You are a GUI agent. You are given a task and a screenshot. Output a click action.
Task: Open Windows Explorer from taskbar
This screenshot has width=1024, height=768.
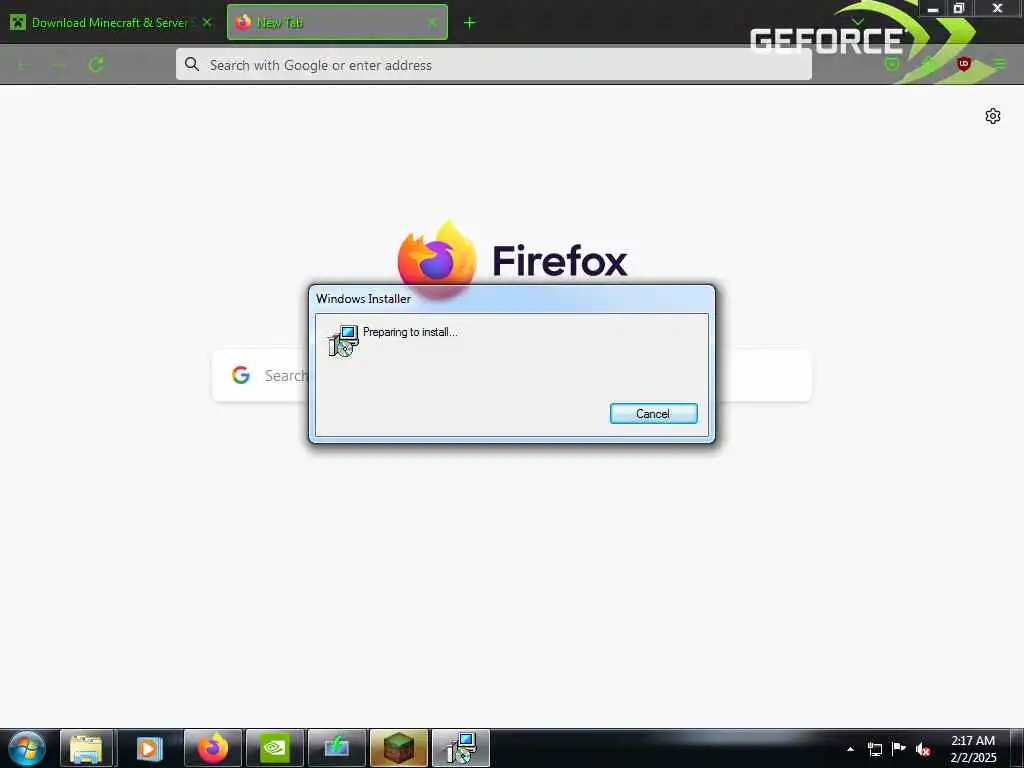click(86, 748)
